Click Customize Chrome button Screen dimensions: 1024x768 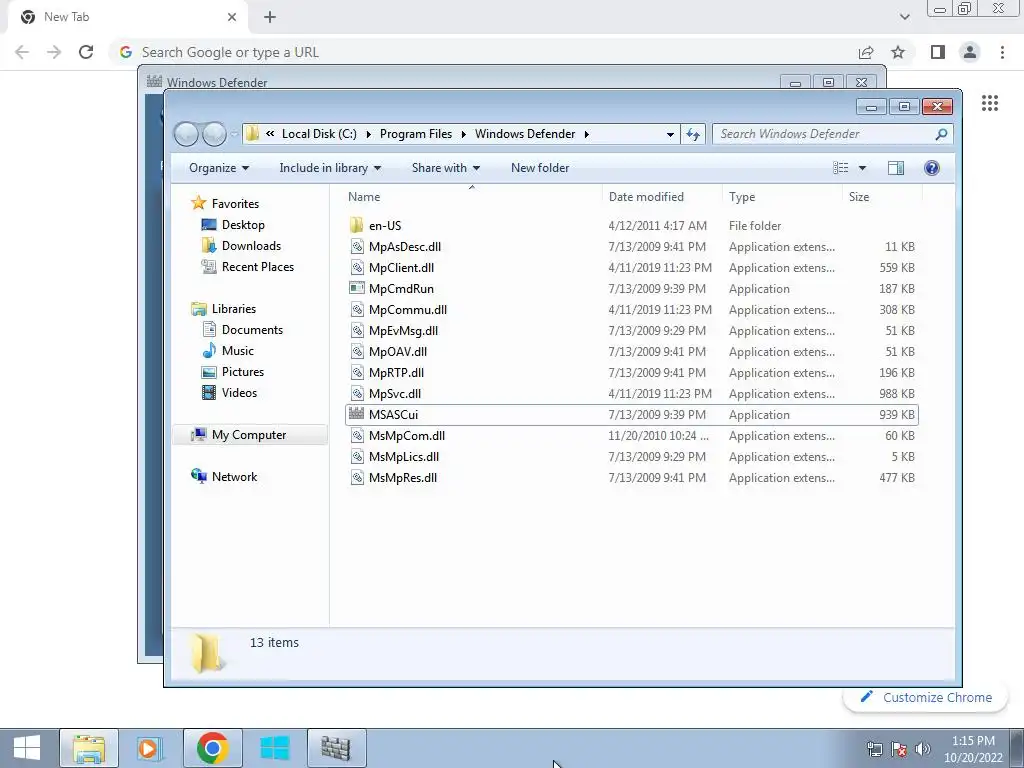(x=925, y=697)
